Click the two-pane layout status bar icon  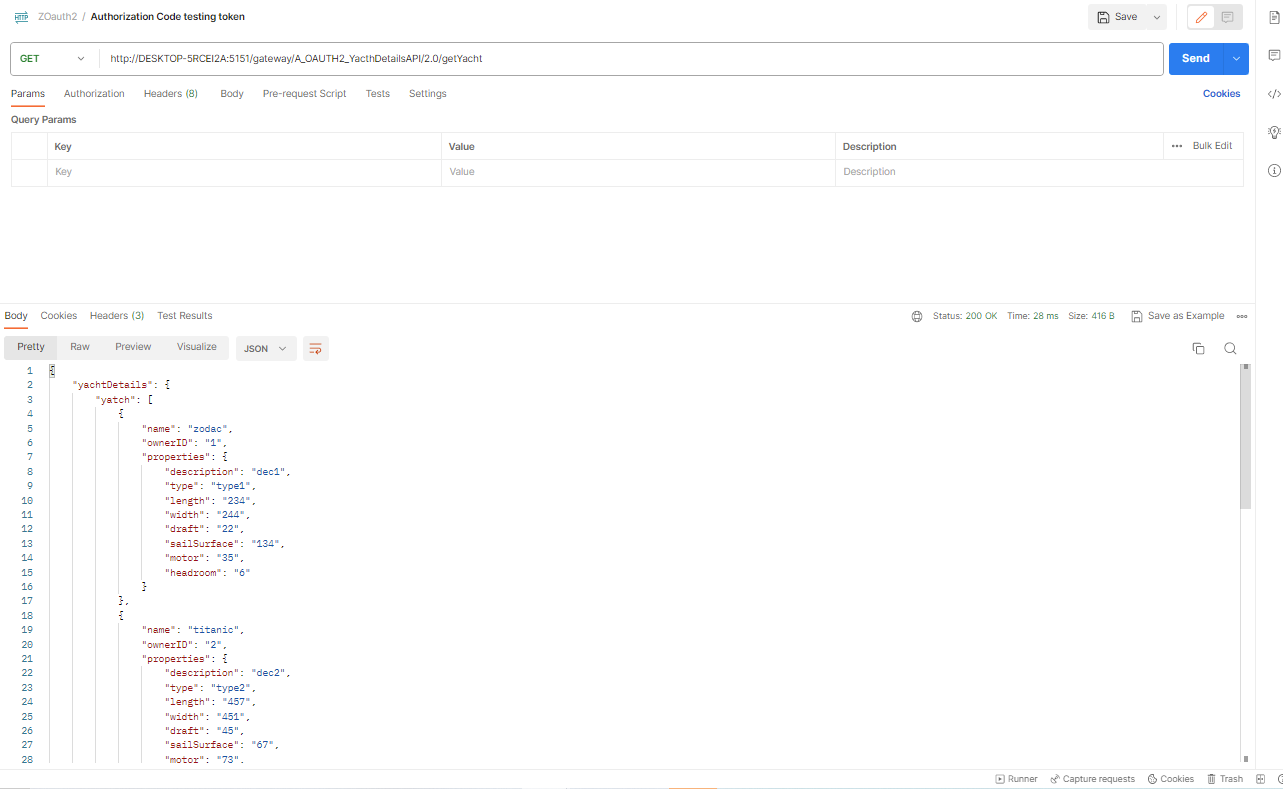tap(1260, 779)
